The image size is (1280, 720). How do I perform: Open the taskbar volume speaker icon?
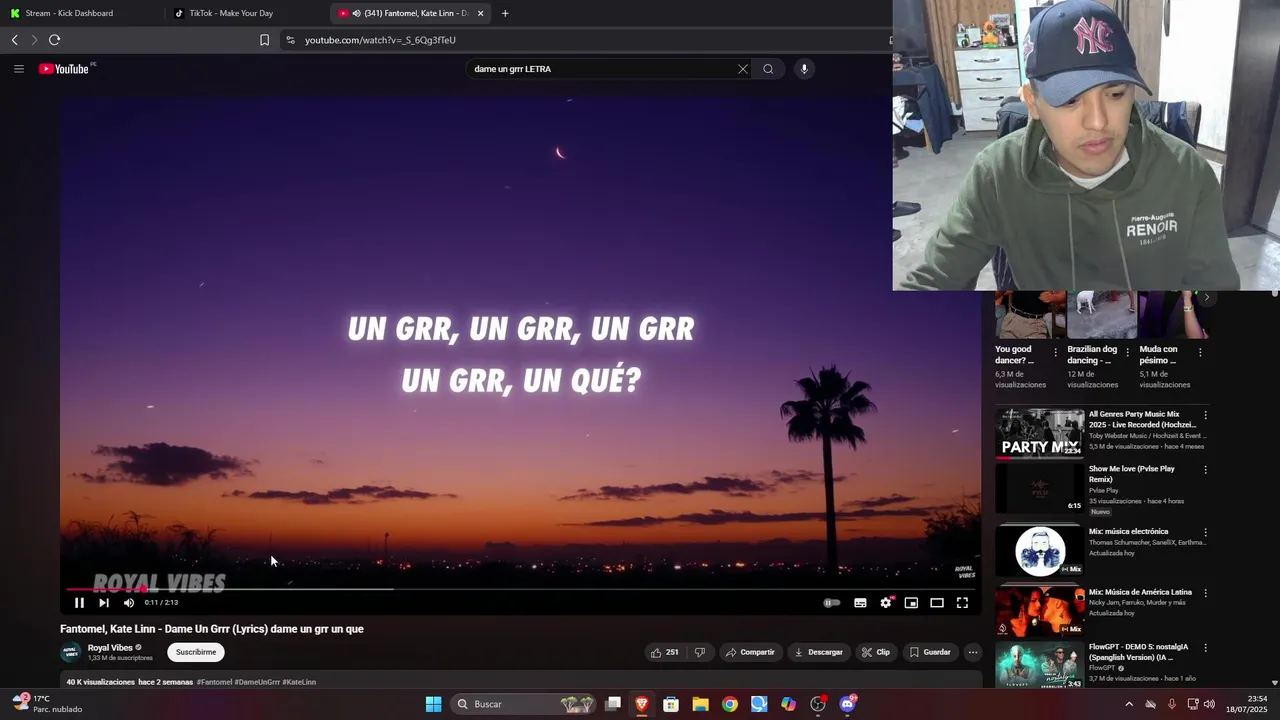[1208, 704]
